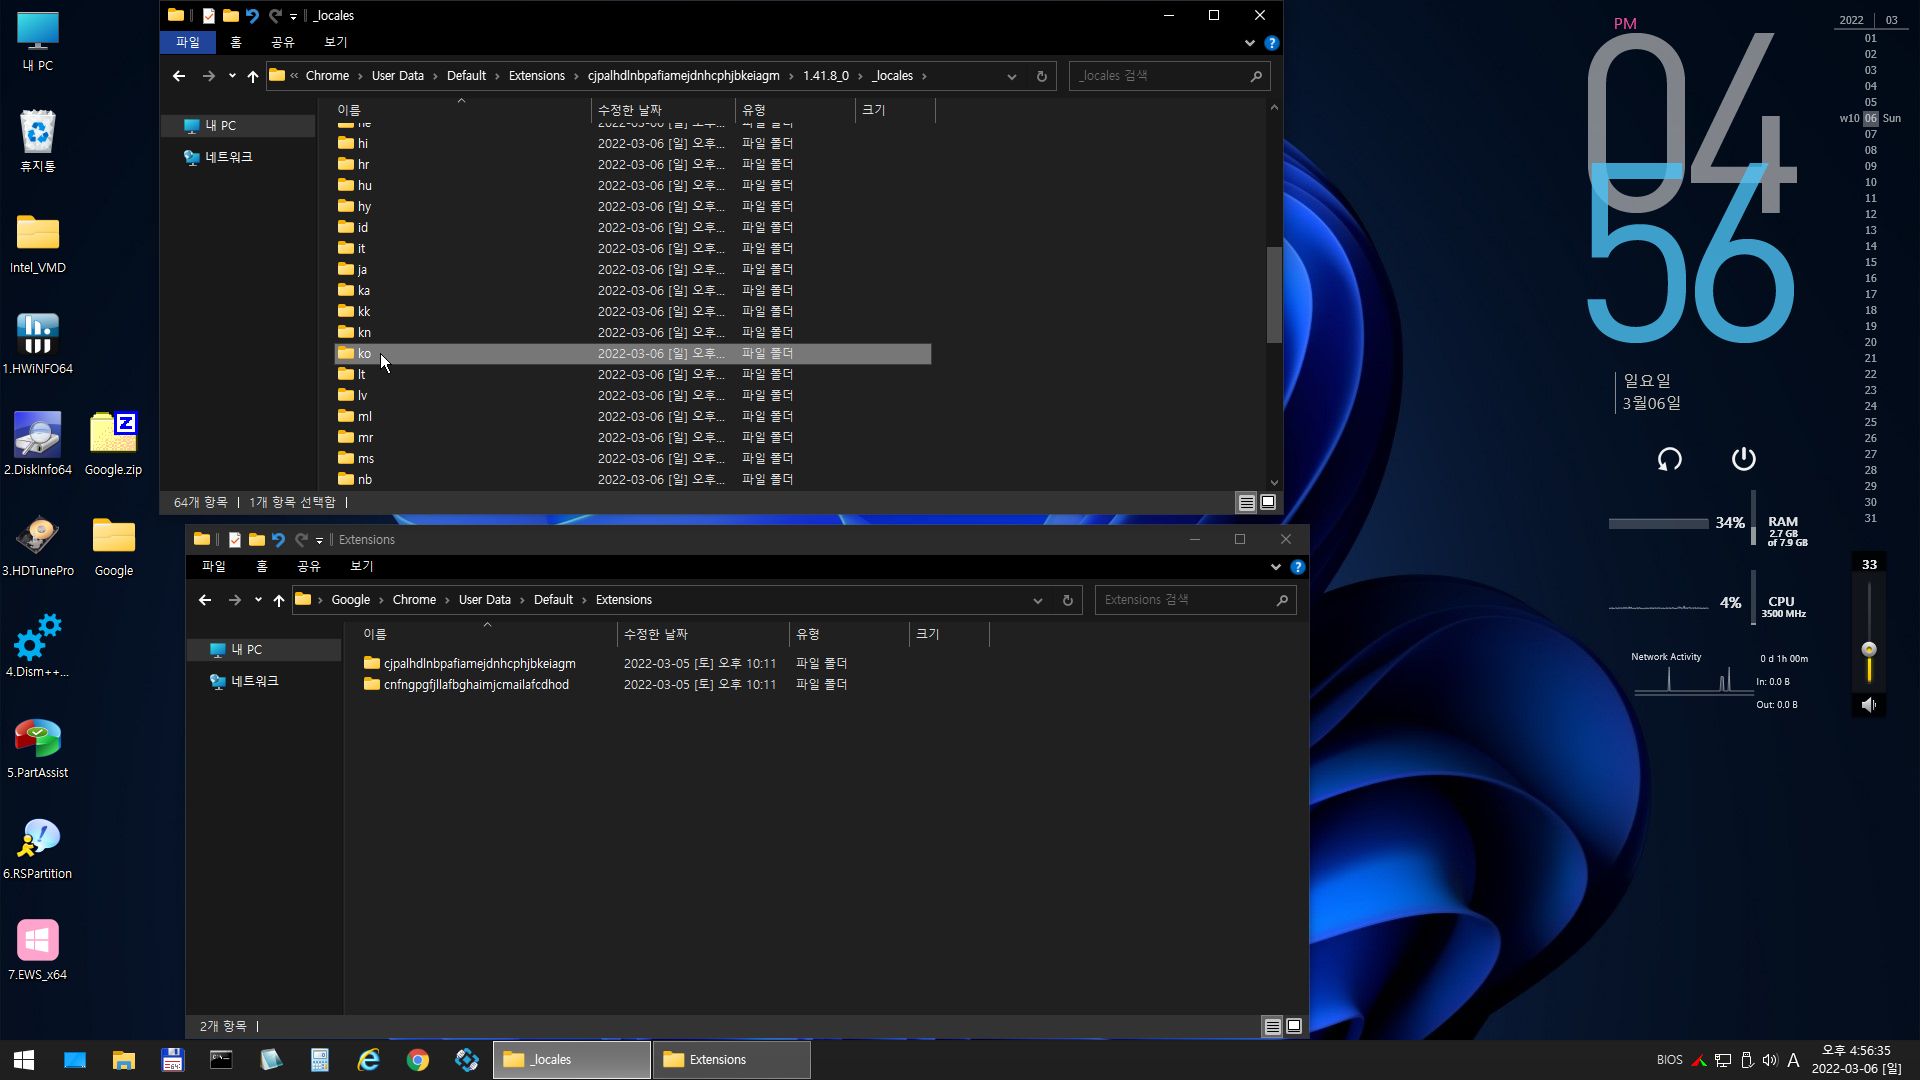
Task: Go up one level in Extensions window
Action: pos(279,600)
